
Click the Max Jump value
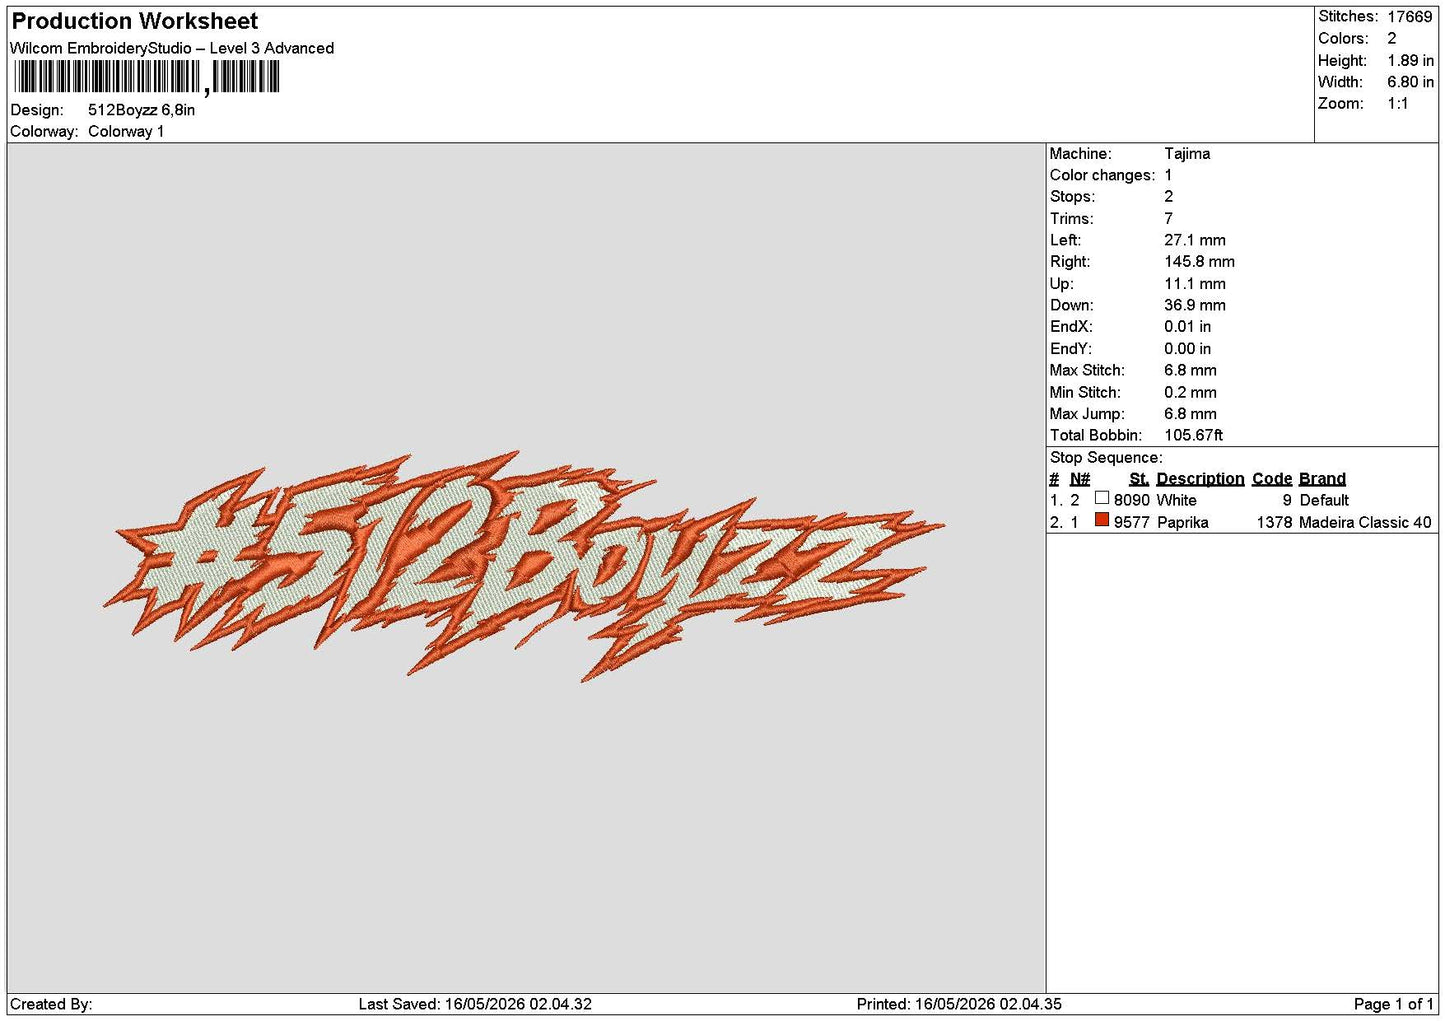pyautogui.click(x=1190, y=414)
